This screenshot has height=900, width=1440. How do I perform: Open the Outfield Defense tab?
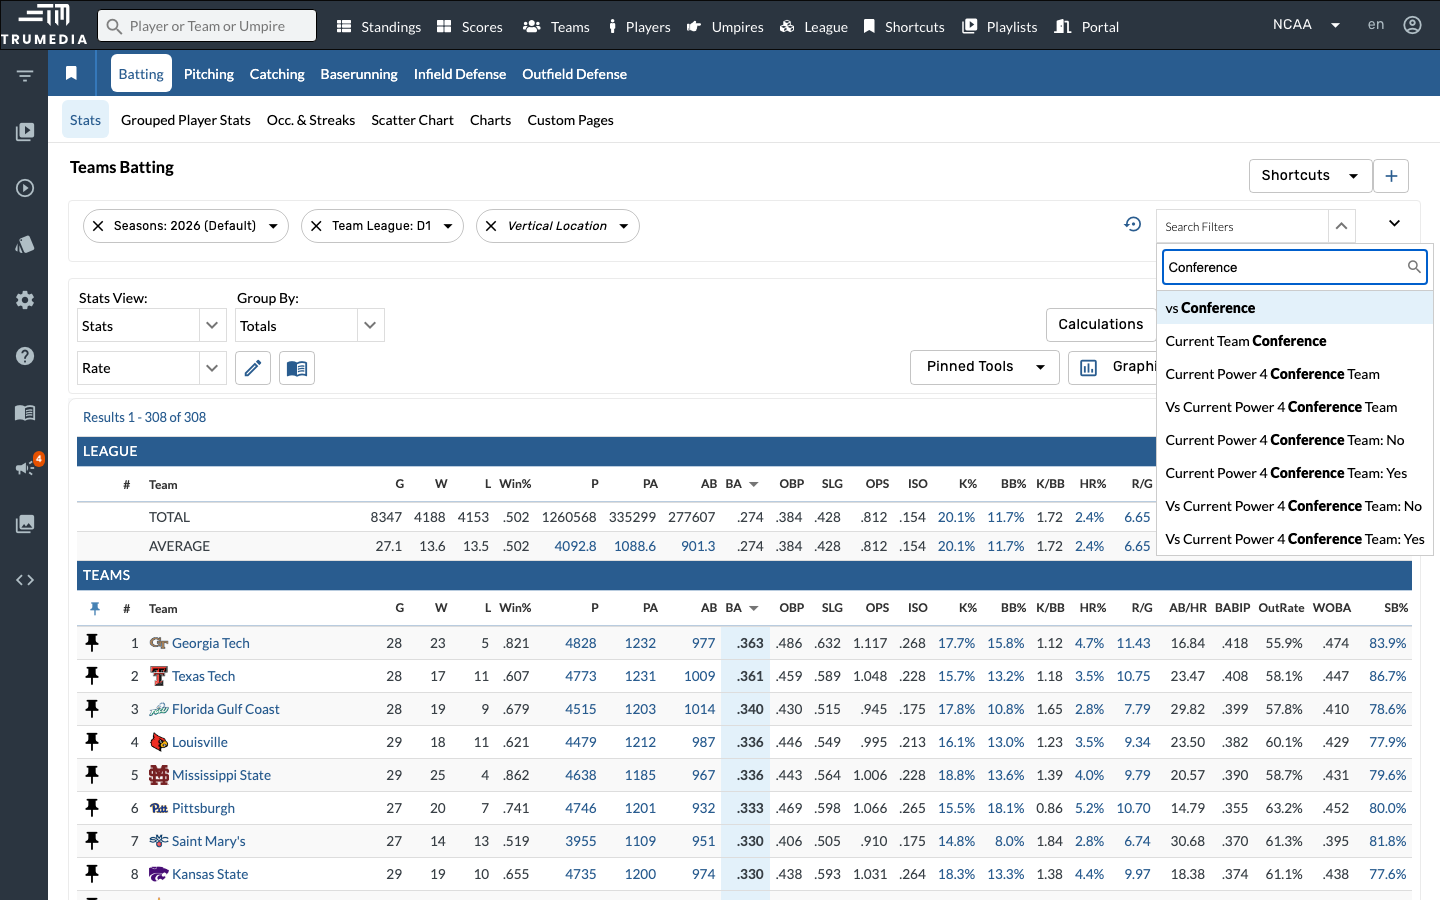click(x=575, y=74)
